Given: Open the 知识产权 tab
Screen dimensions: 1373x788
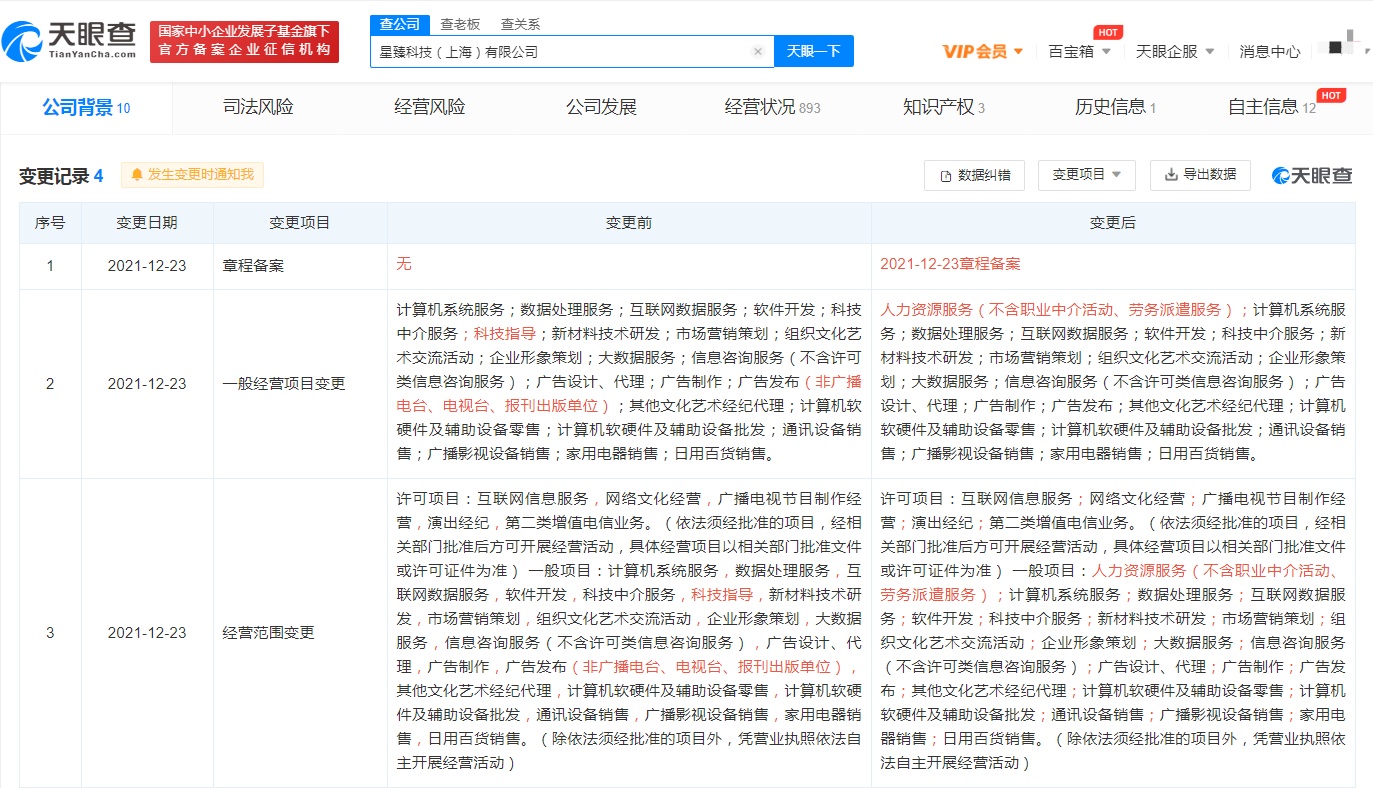Looking at the screenshot, I should click(x=944, y=107).
